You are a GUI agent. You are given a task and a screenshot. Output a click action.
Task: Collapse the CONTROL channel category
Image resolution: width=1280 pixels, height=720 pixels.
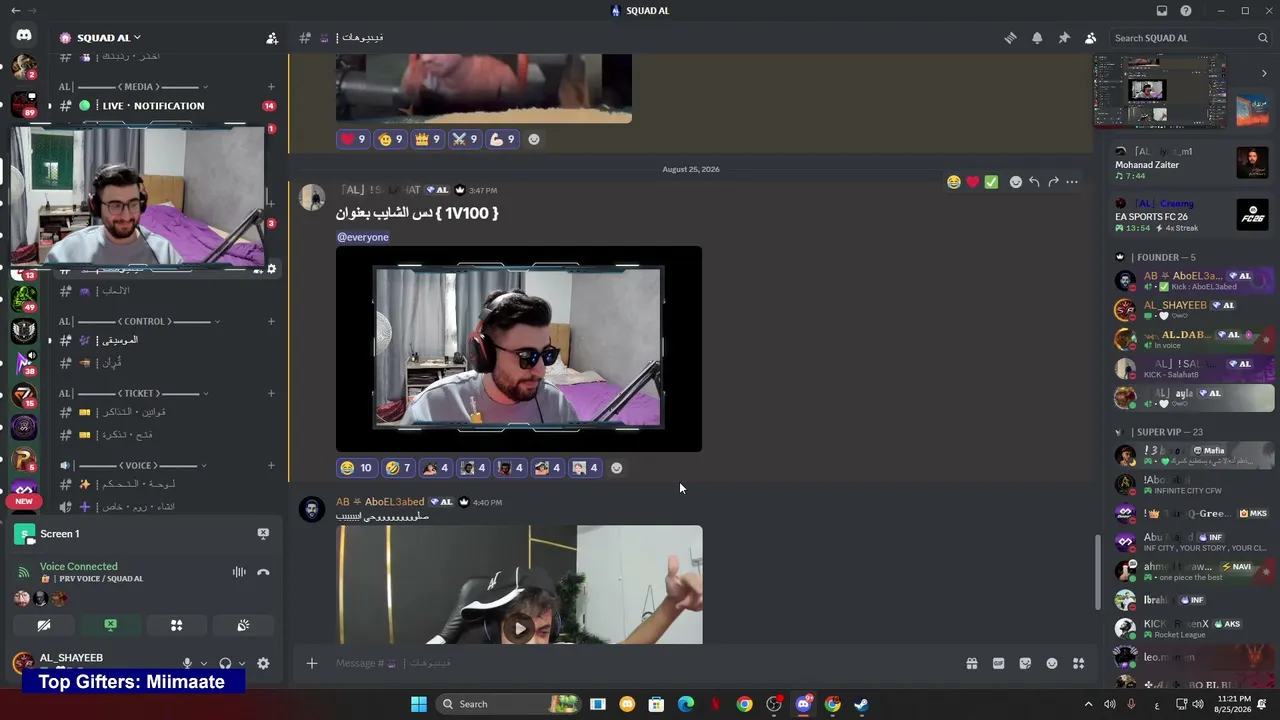[139, 321]
